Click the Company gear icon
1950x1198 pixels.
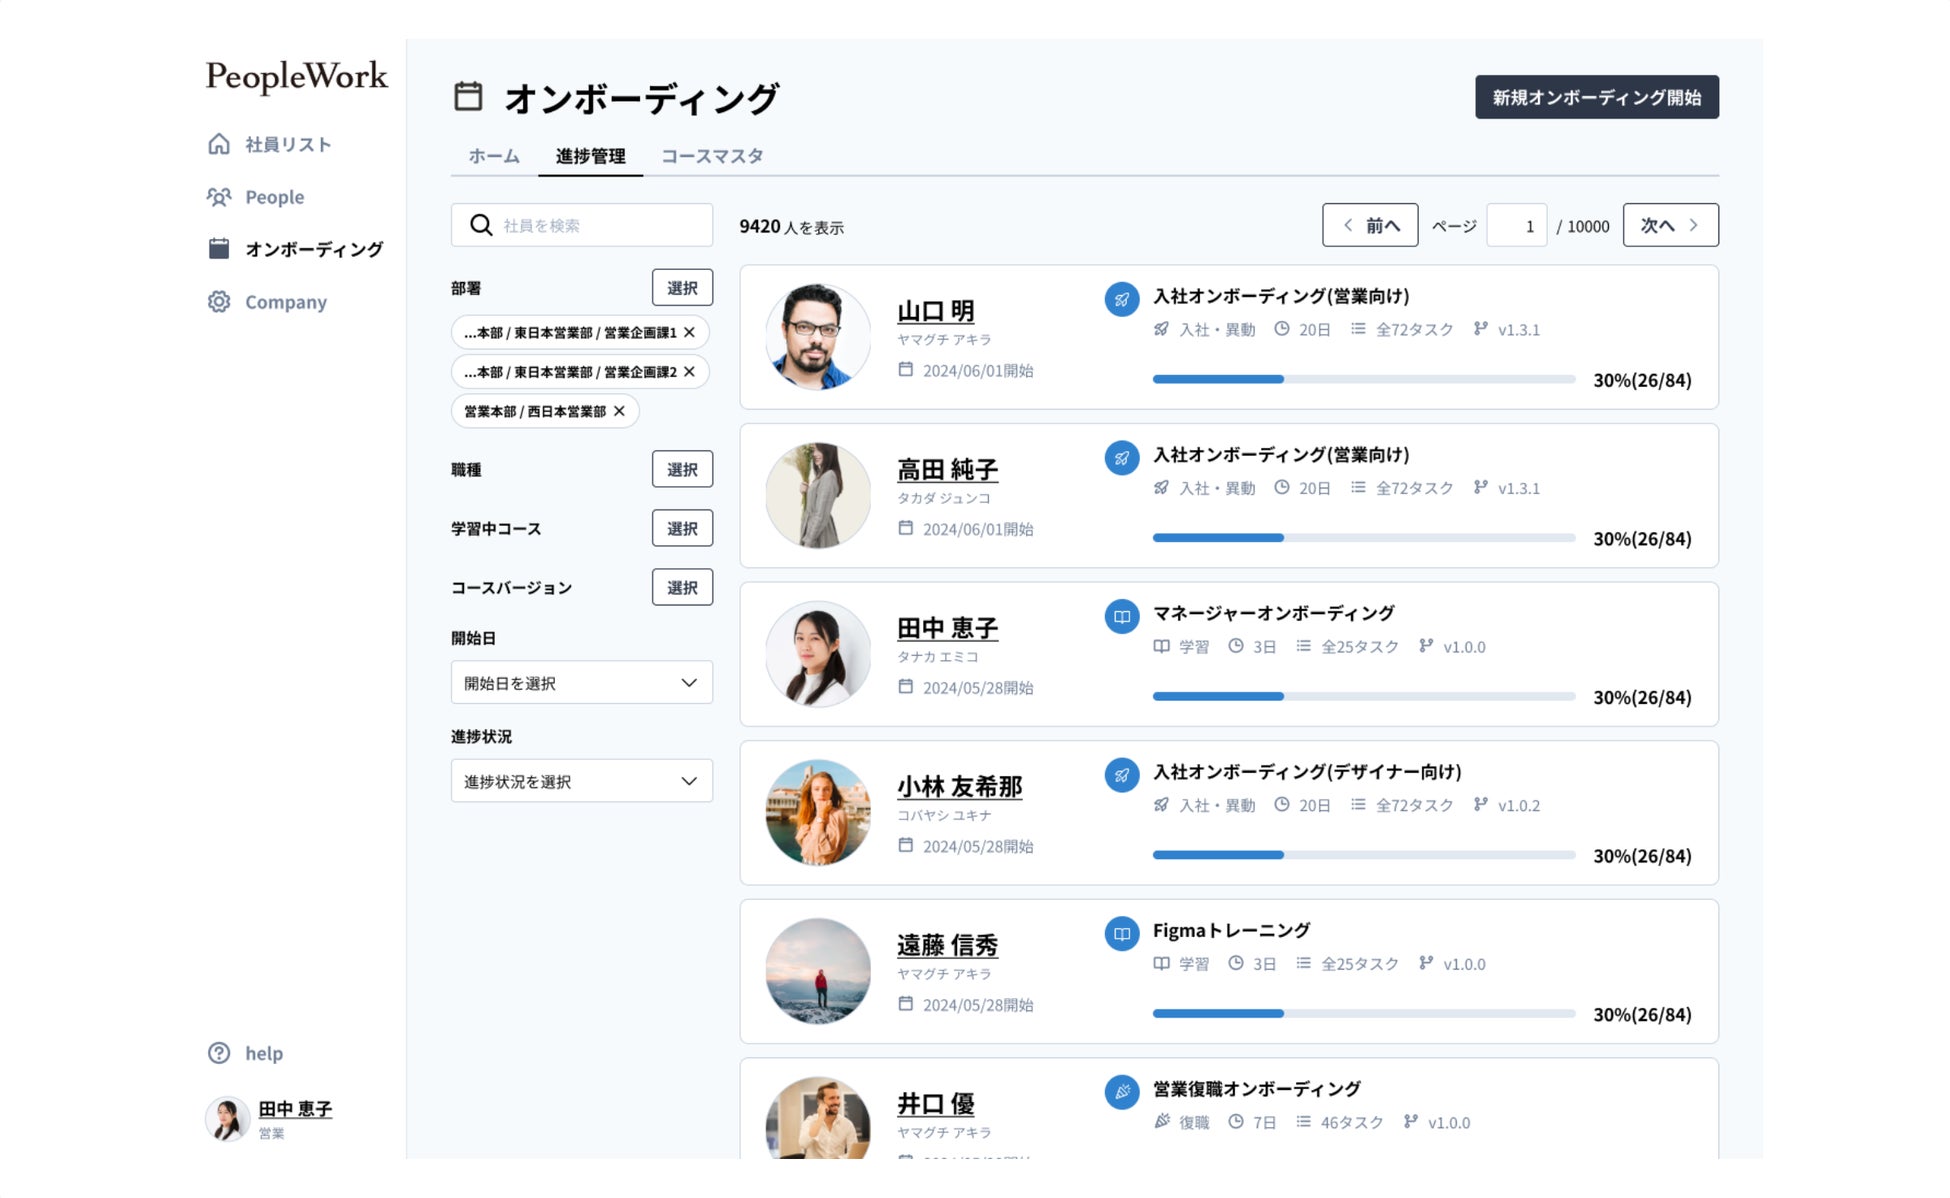pyautogui.click(x=219, y=302)
